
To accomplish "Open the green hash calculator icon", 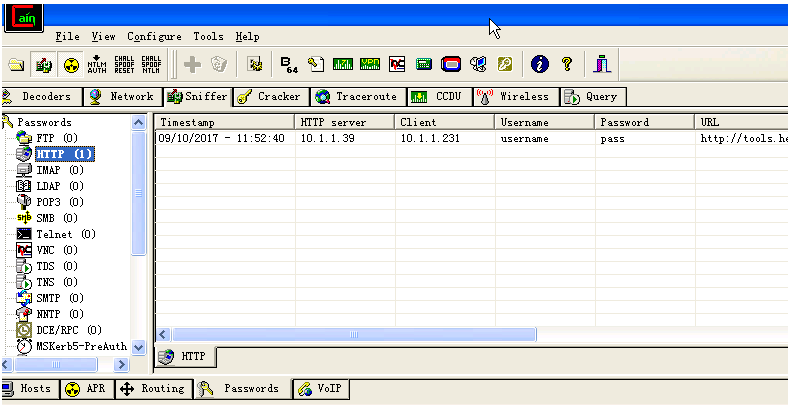I will click(x=424, y=64).
